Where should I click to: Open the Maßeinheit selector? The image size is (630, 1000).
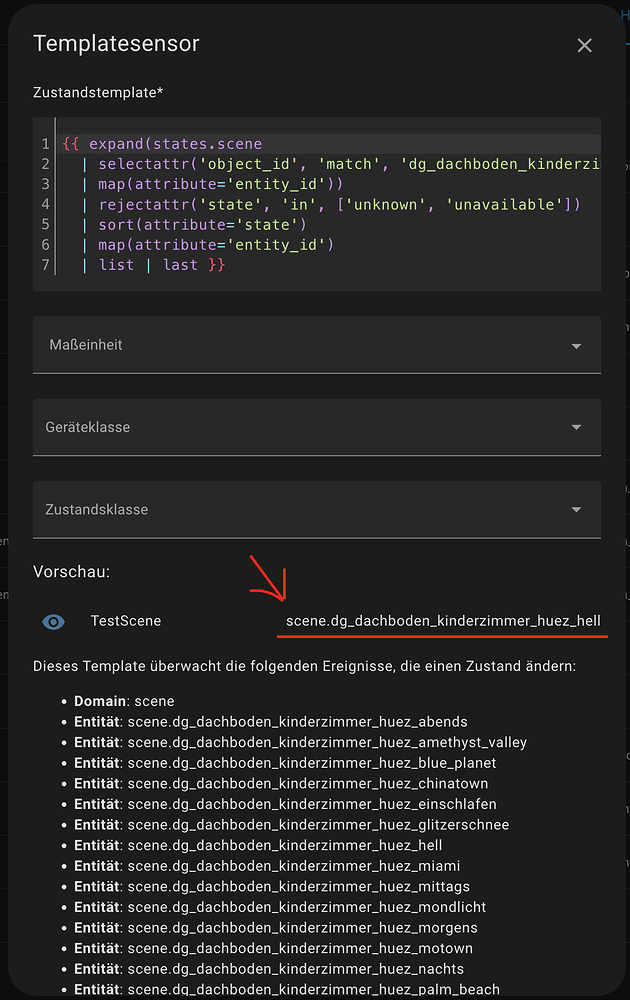point(300,344)
